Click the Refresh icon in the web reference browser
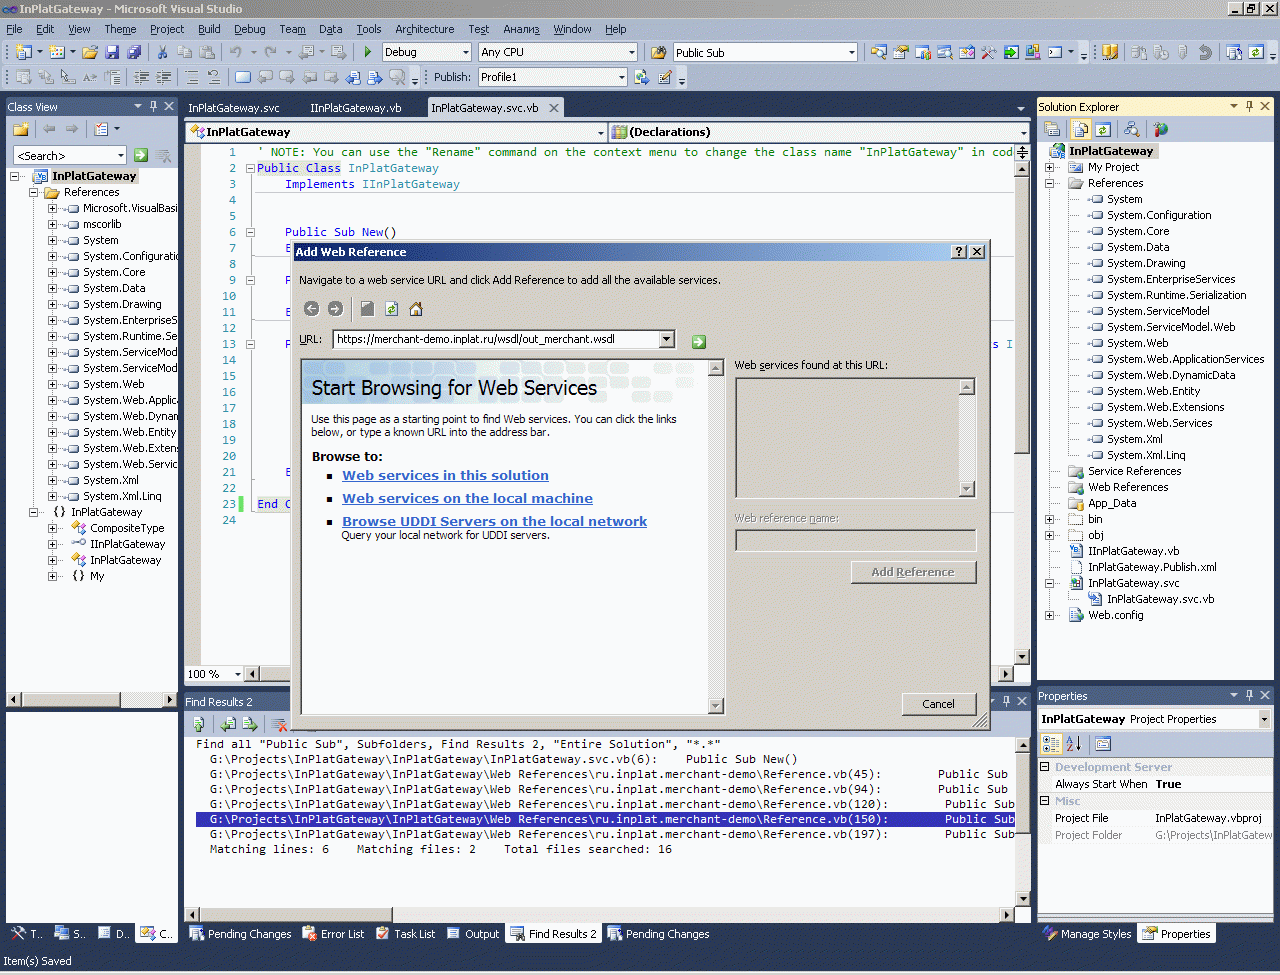1280x975 pixels. [x=392, y=309]
